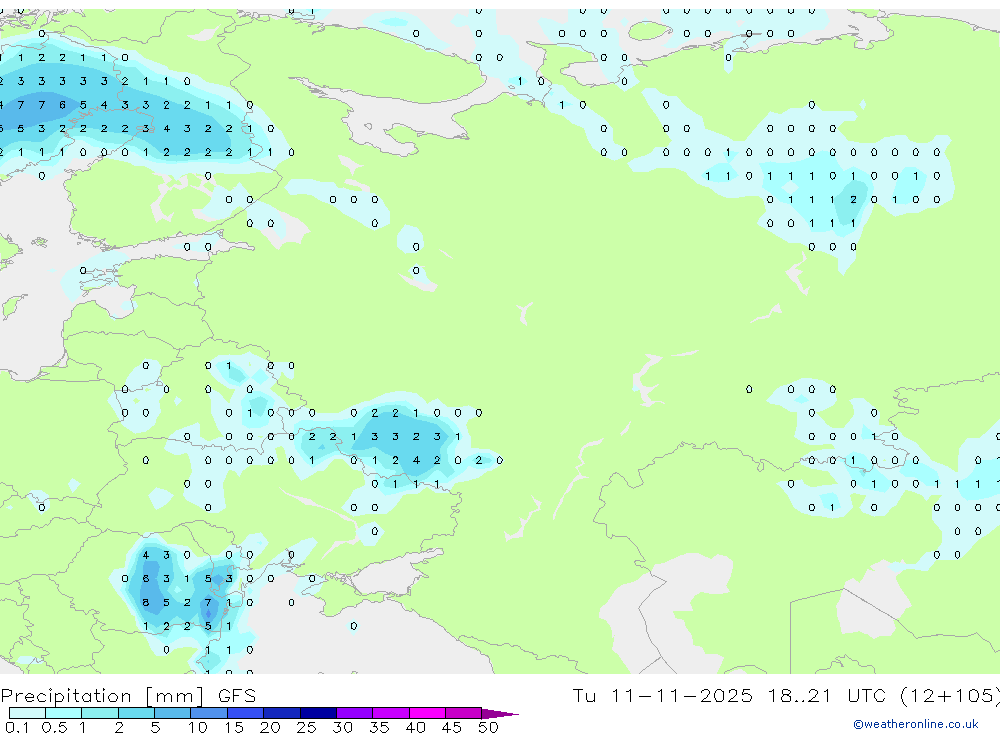Choose the 40–45 mm magenta legend swatch

click(427, 713)
